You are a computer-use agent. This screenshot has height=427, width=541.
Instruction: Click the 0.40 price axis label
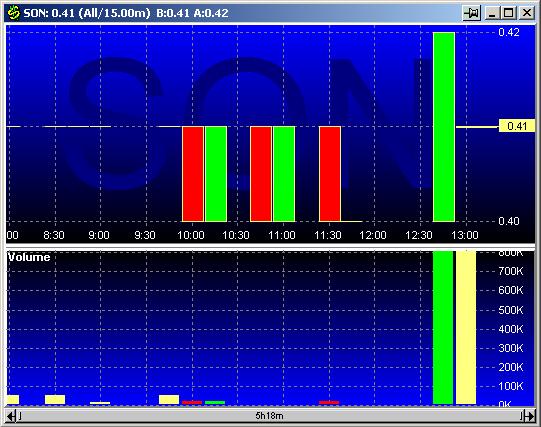[x=509, y=221]
